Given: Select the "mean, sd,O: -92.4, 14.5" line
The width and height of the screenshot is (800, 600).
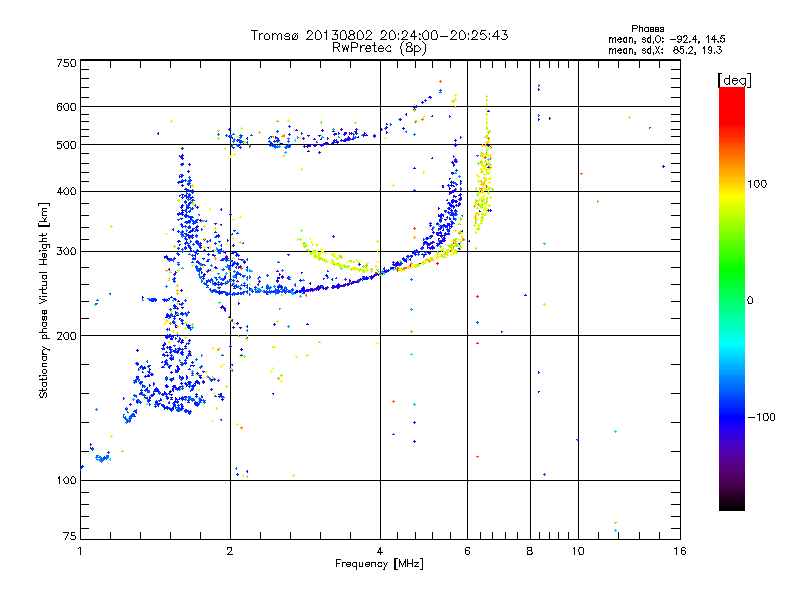Looking at the screenshot, I should 666,39.
